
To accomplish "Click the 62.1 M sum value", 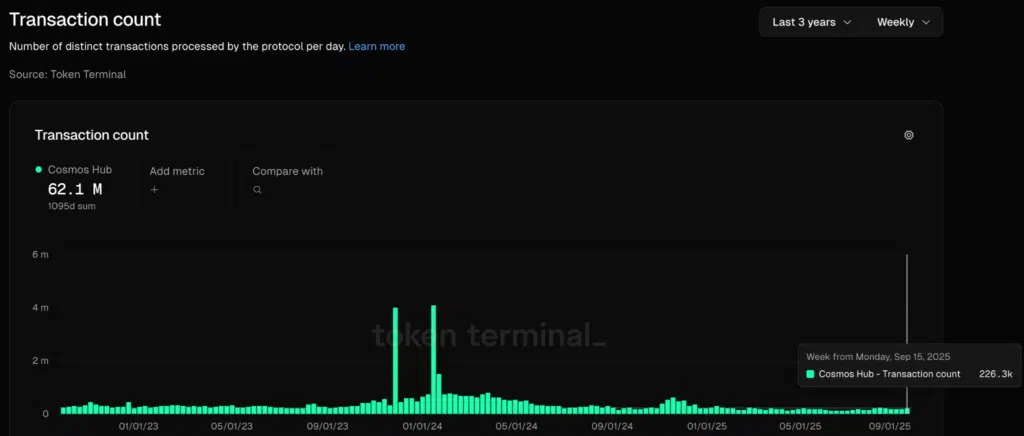I will point(75,189).
